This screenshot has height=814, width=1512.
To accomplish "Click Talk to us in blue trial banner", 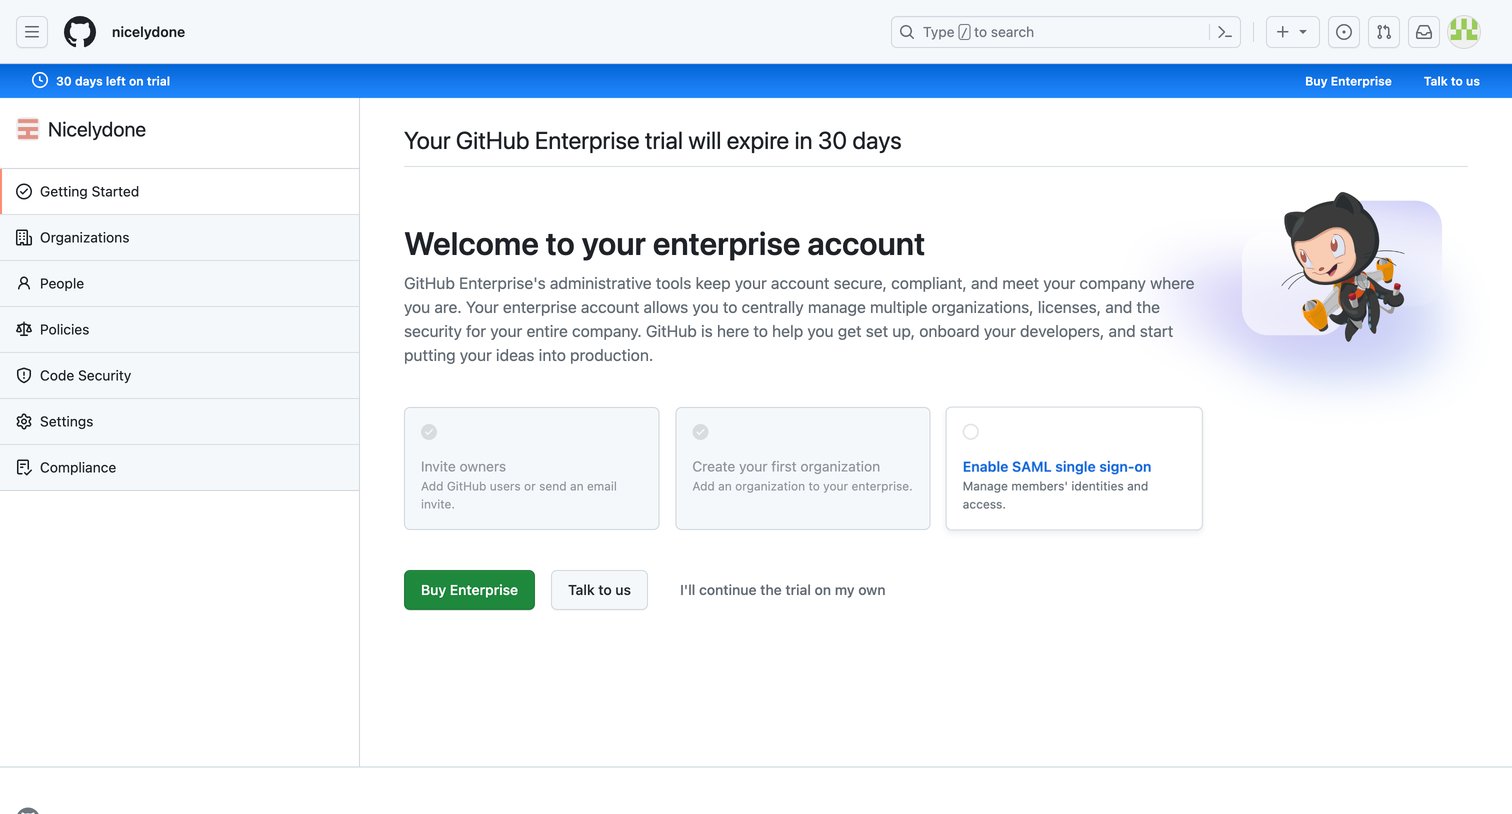I will click(1451, 81).
